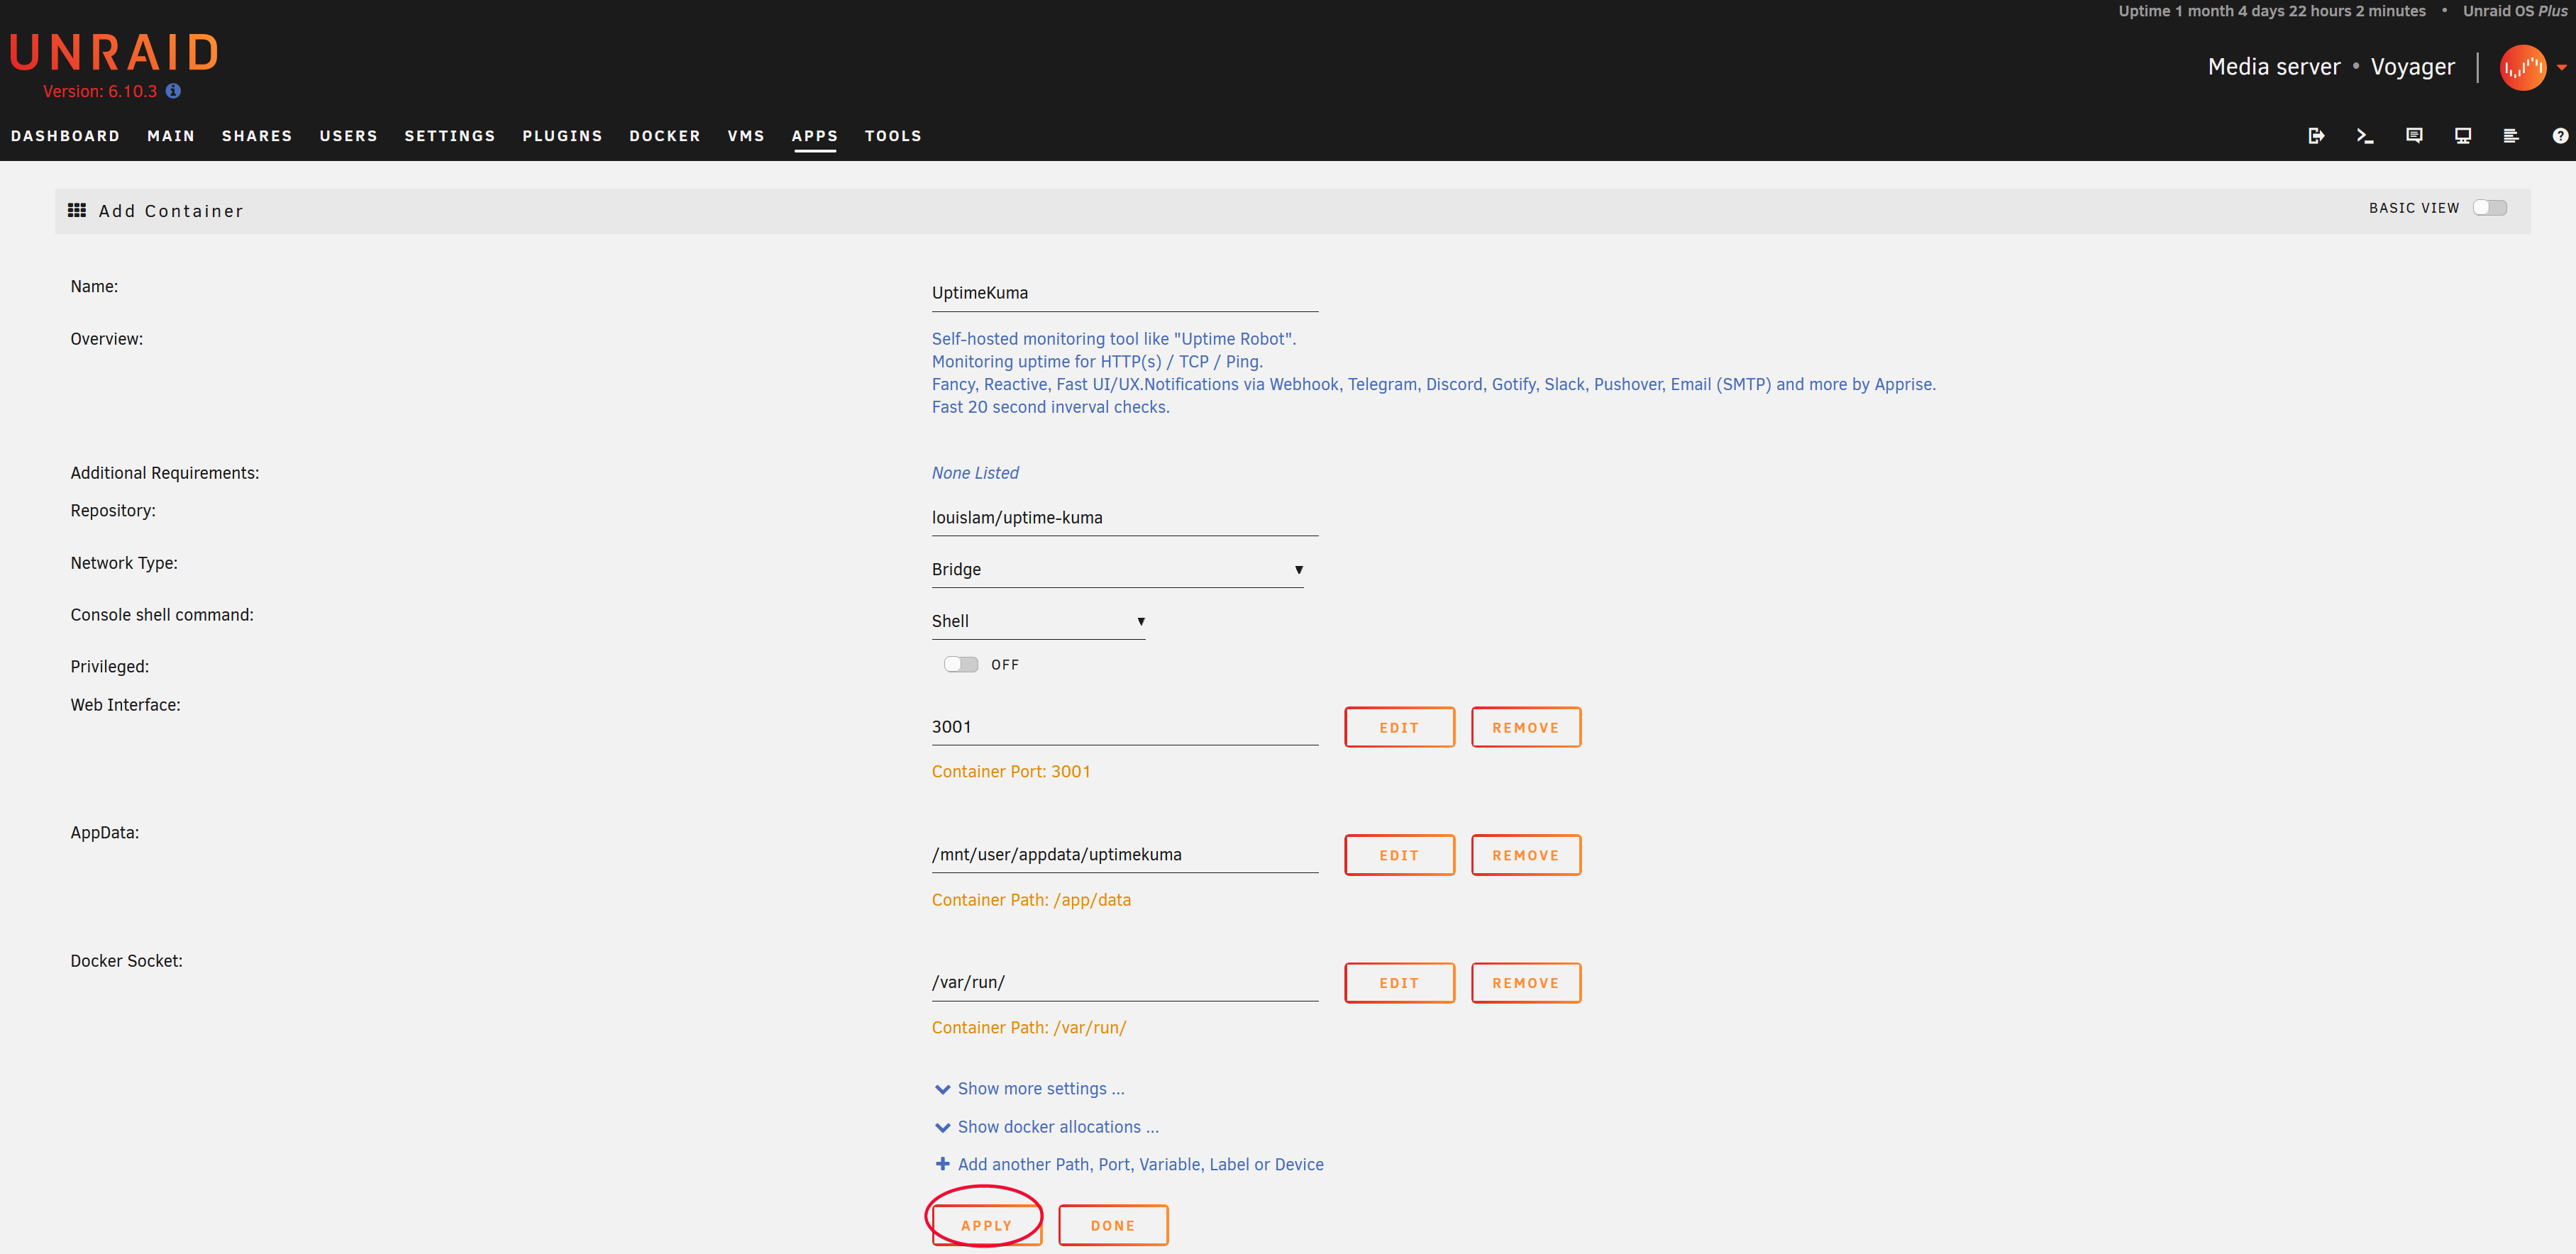Open the Plugins menu
Image resolution: width=2576 pixels, height=1254 pixels.
click(x=562, y=136)
